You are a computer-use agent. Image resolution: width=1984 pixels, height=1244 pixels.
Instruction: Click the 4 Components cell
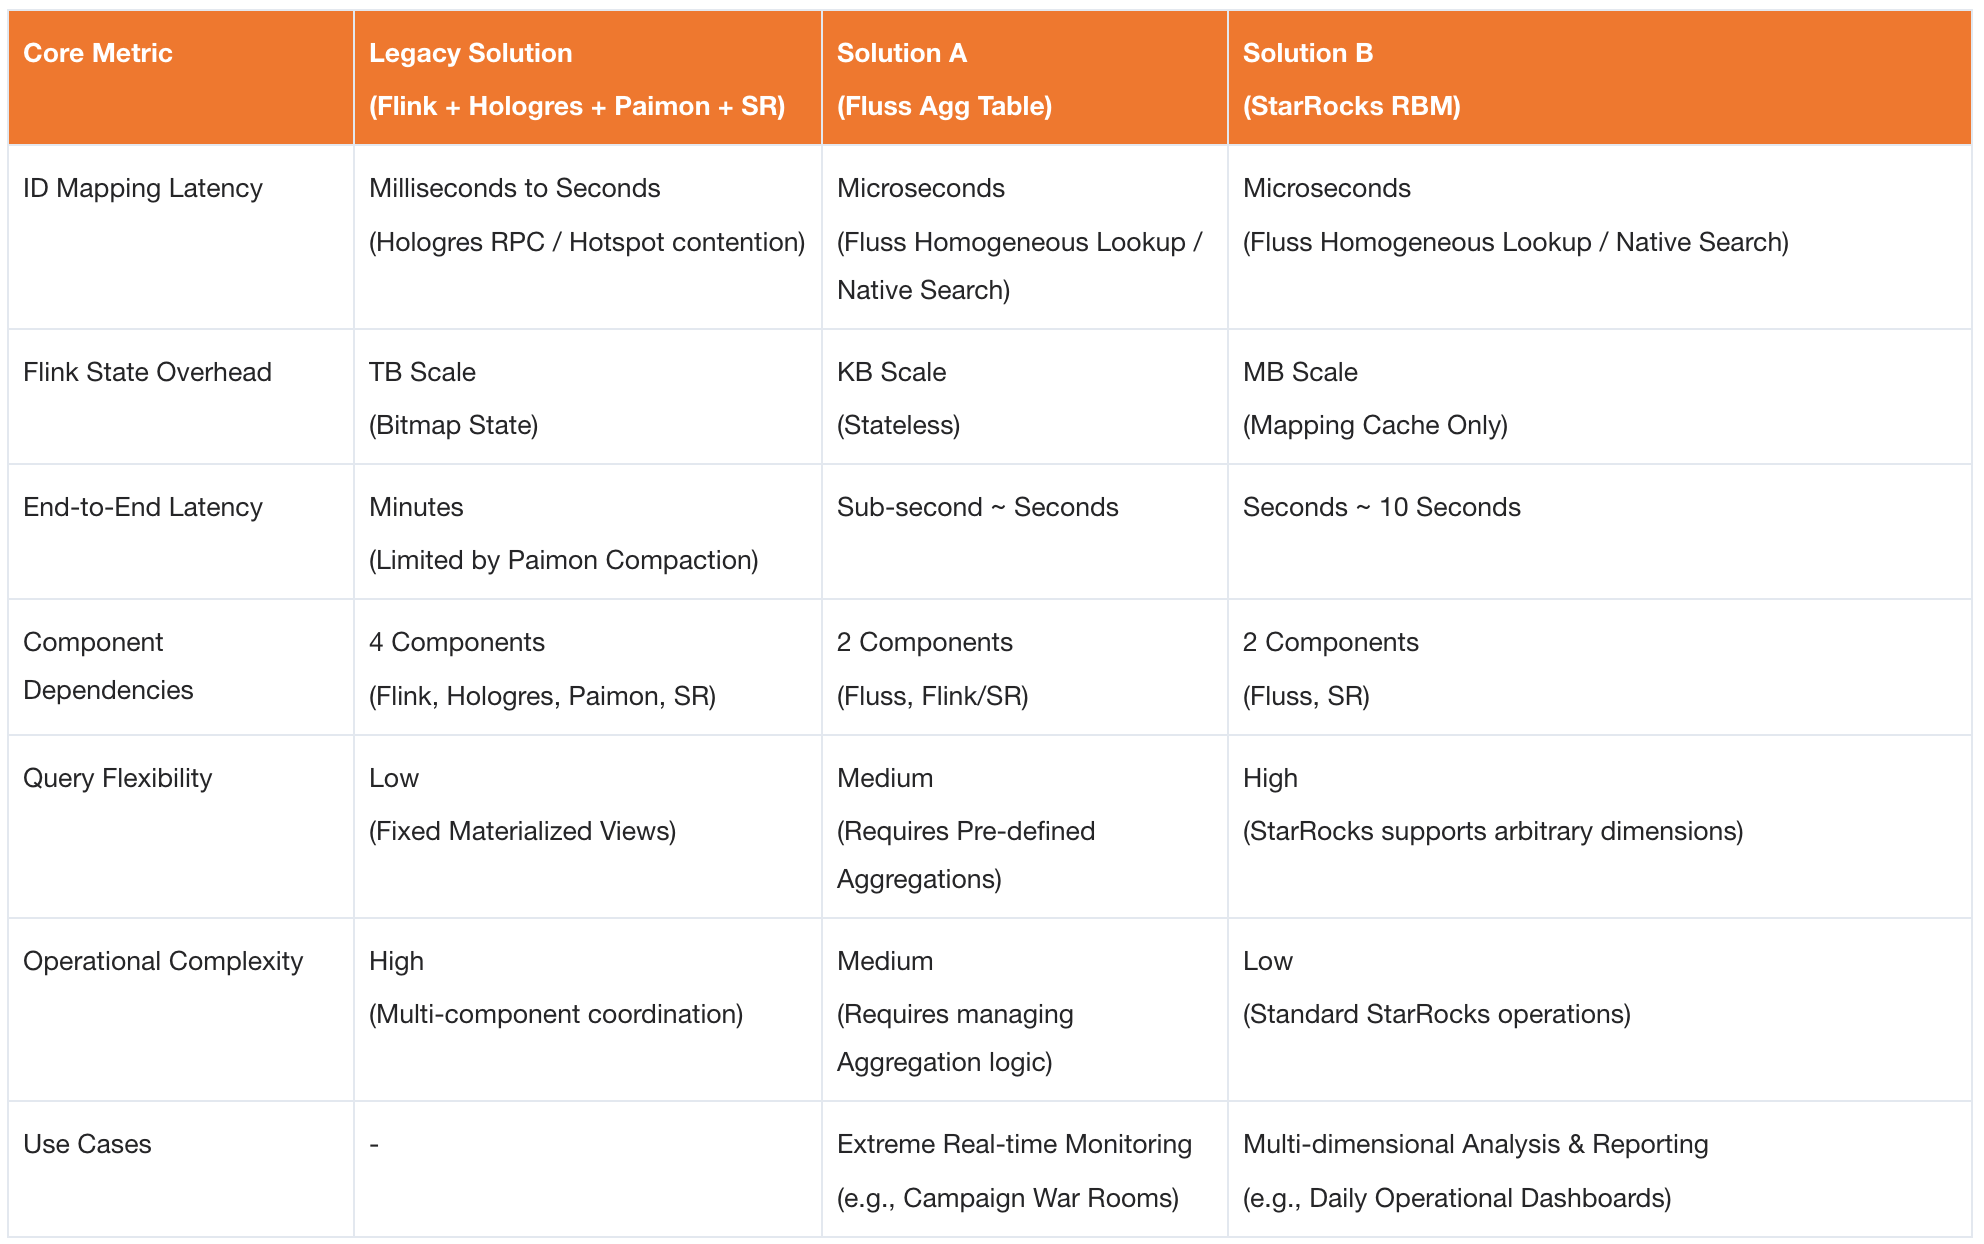[x=456, y=643]
